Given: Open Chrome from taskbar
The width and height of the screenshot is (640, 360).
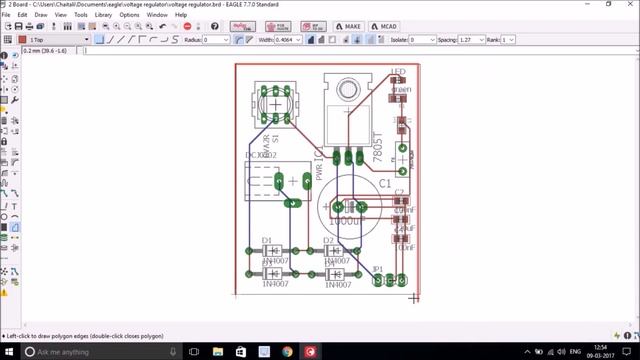Looking at the screenshot, I should [x=287, y=351].
